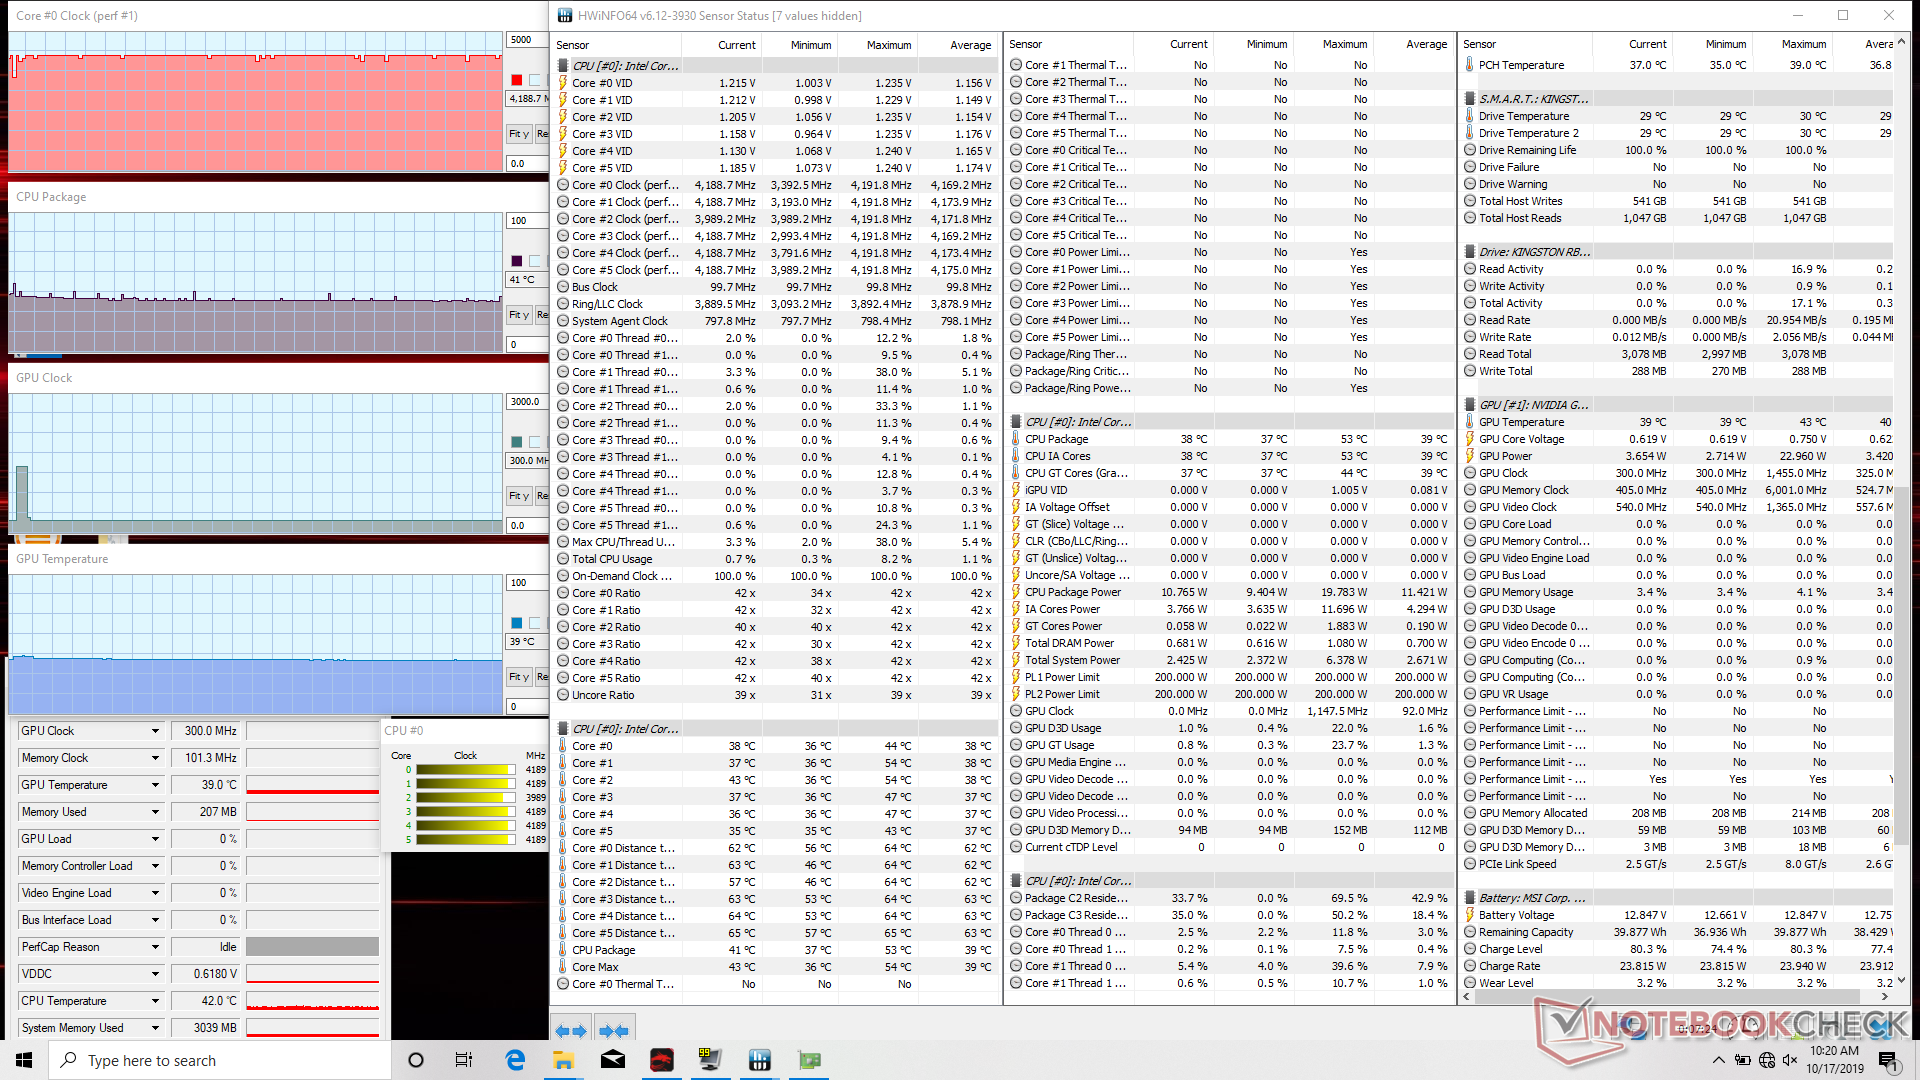Click Fit y in GPU Clock graph
The image size is (1920, 1080).
[x=519, y=495]
